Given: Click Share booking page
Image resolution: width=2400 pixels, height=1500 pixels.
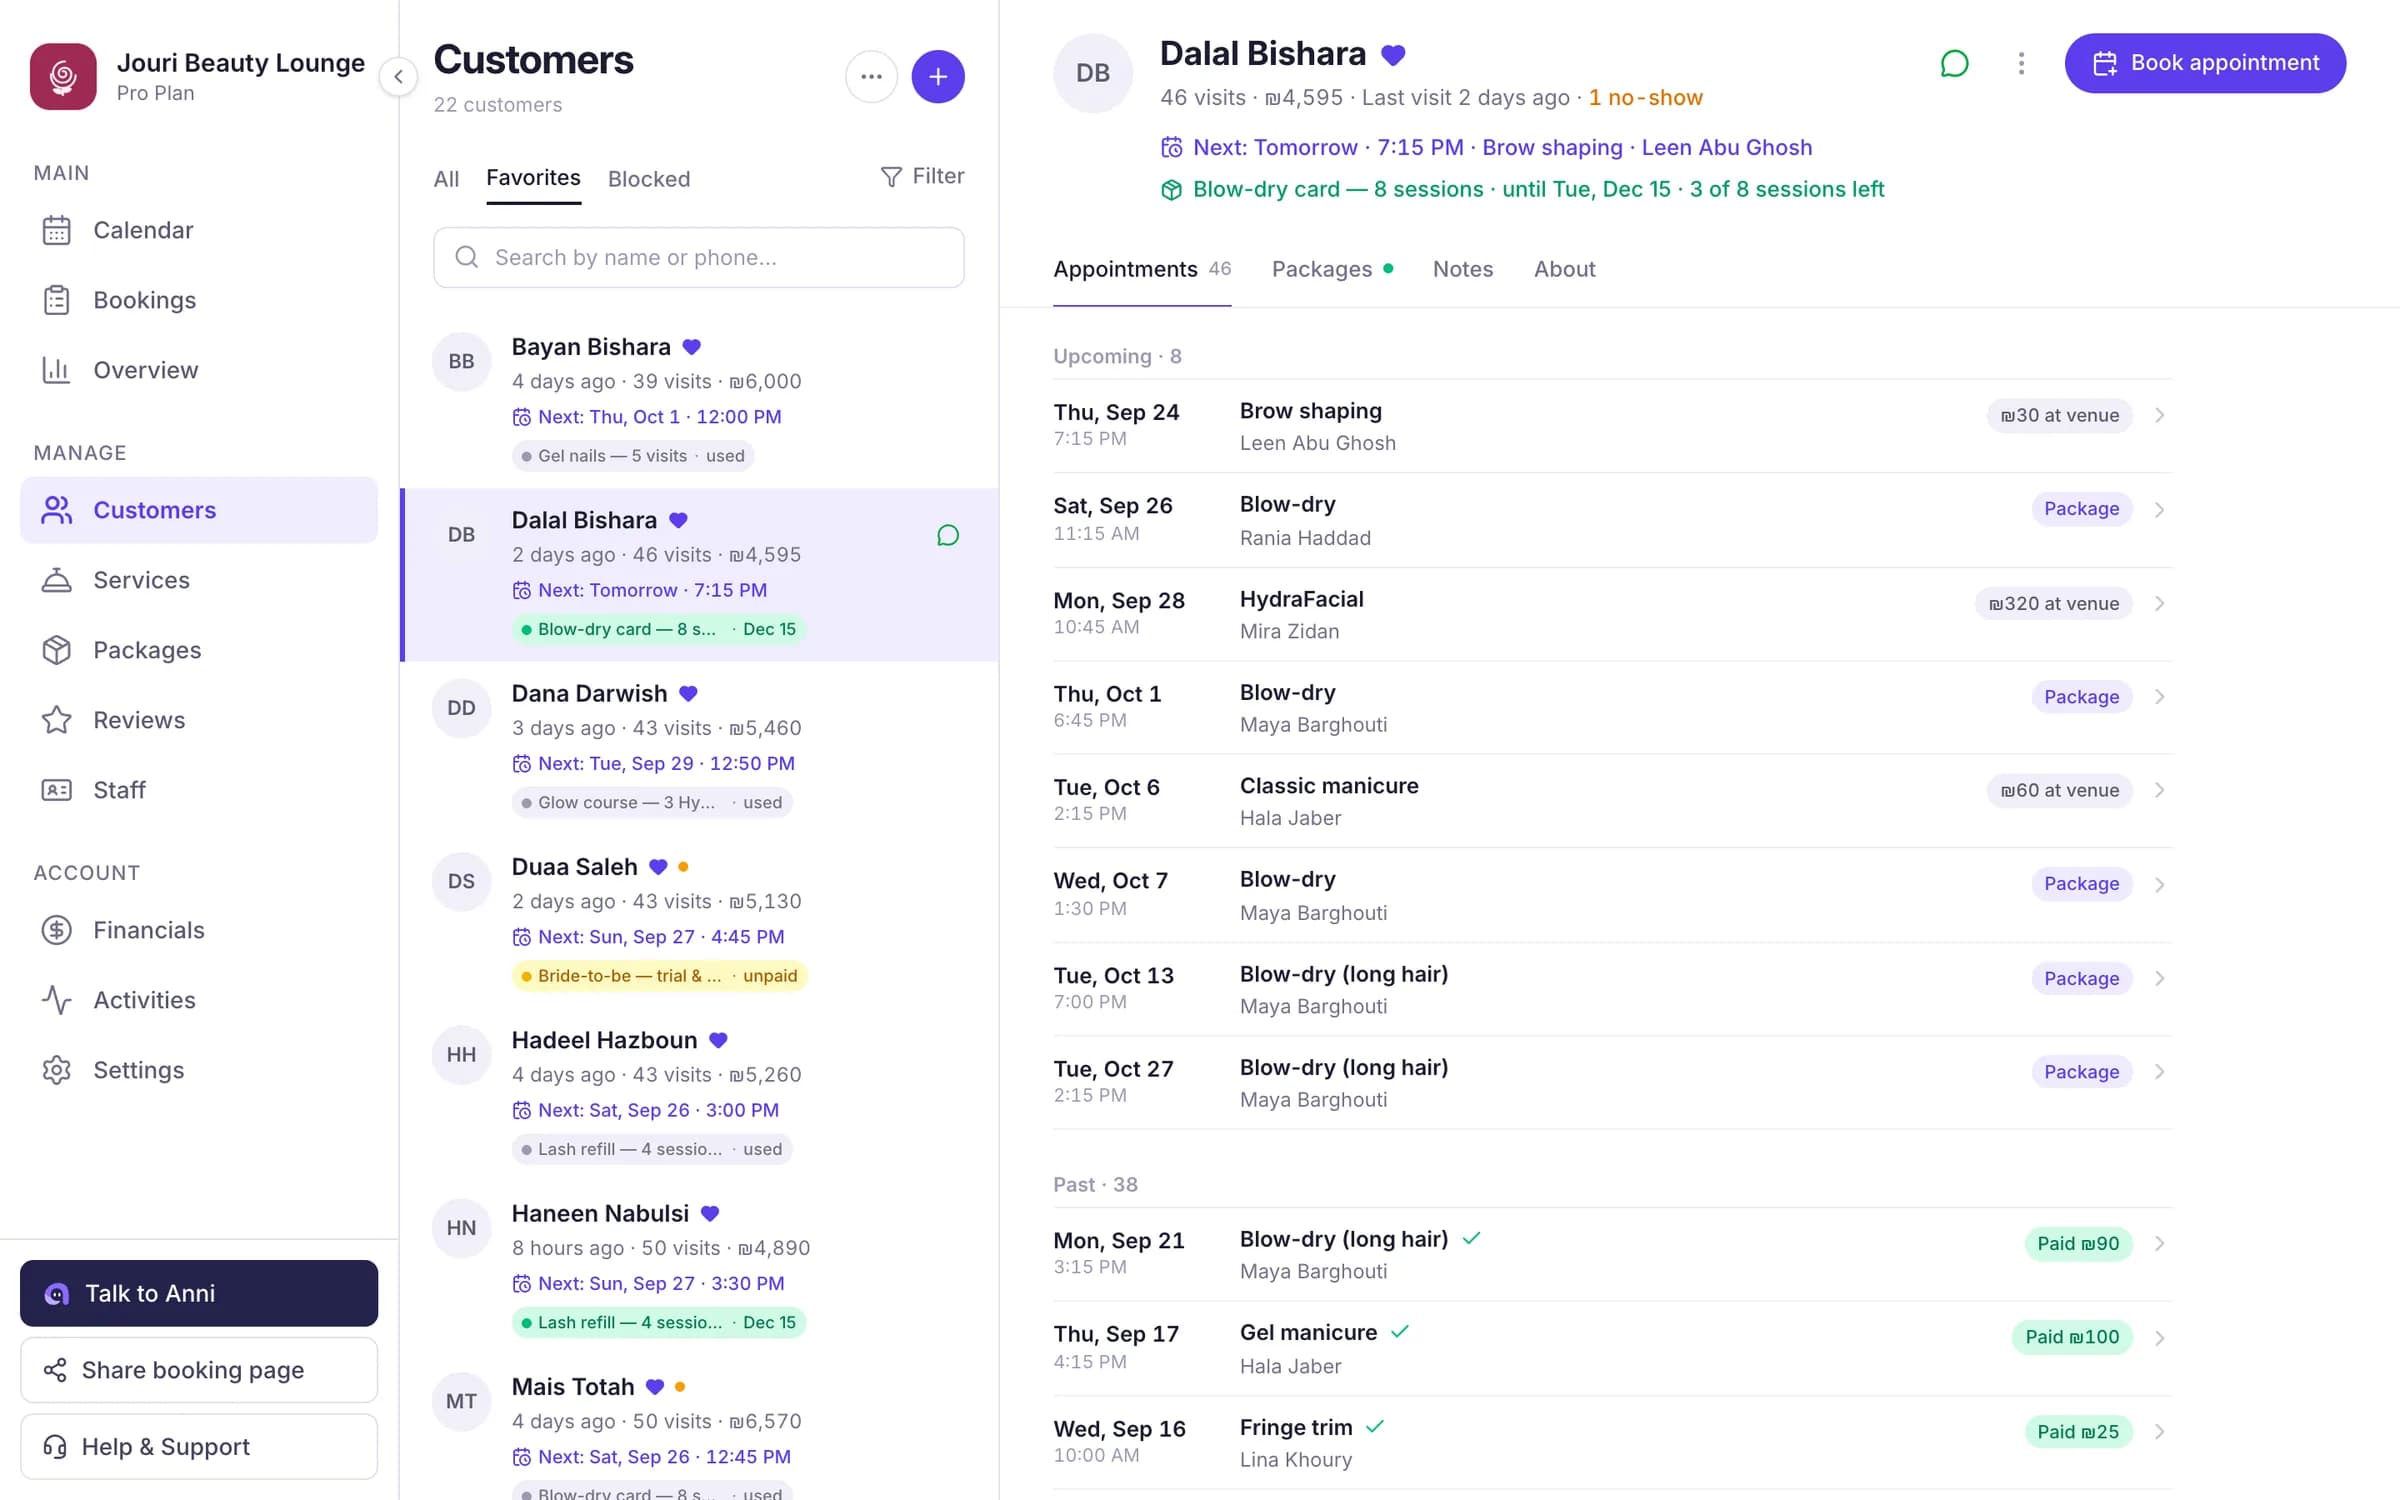Looking at the screenshot, I should [199, 1370].
